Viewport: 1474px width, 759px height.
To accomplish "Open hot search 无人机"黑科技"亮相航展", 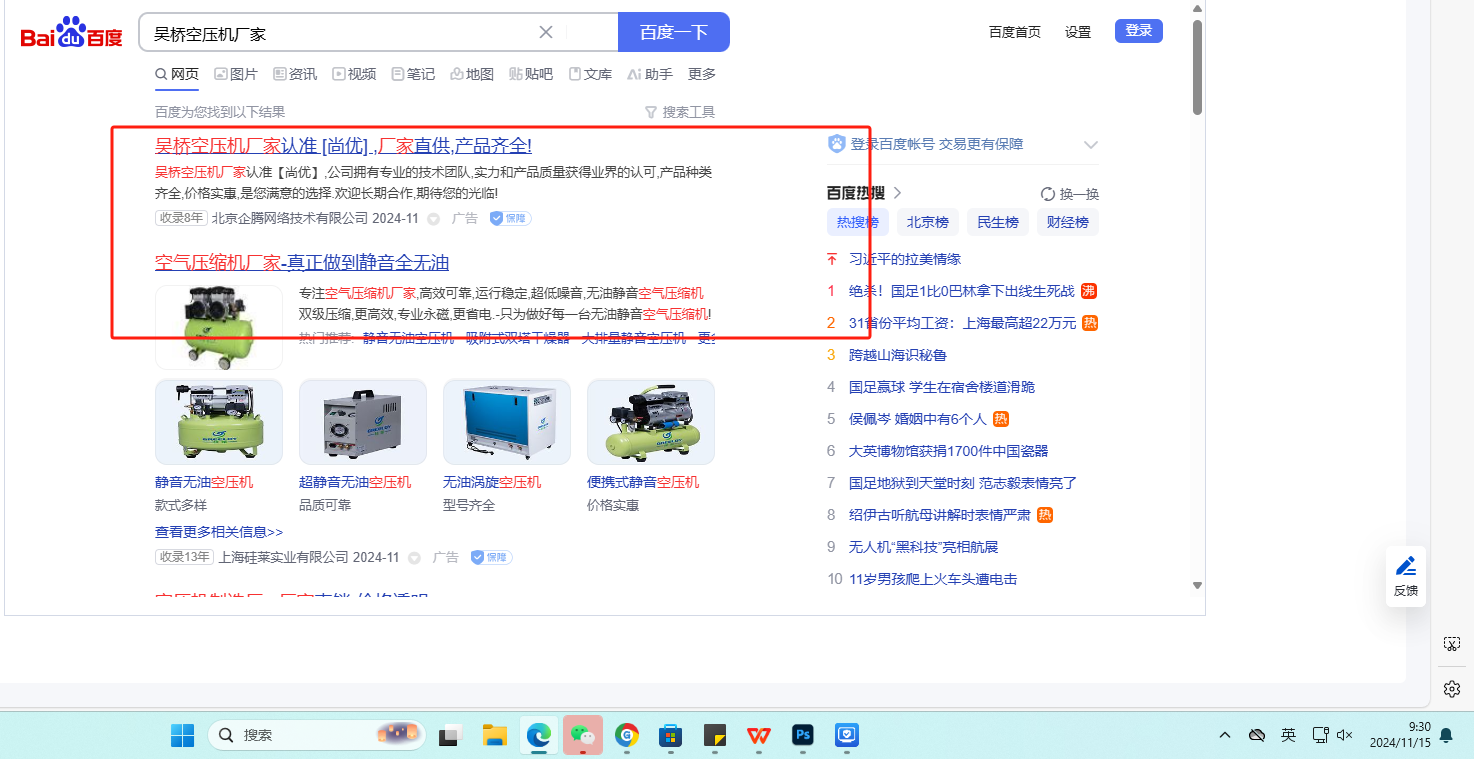I will tap(924, 547).
